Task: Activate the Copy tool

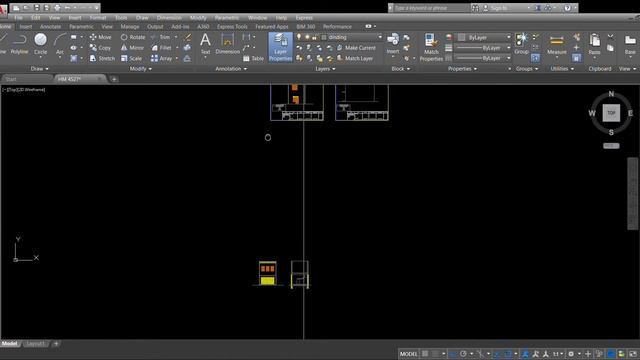Action: point(100,48)
